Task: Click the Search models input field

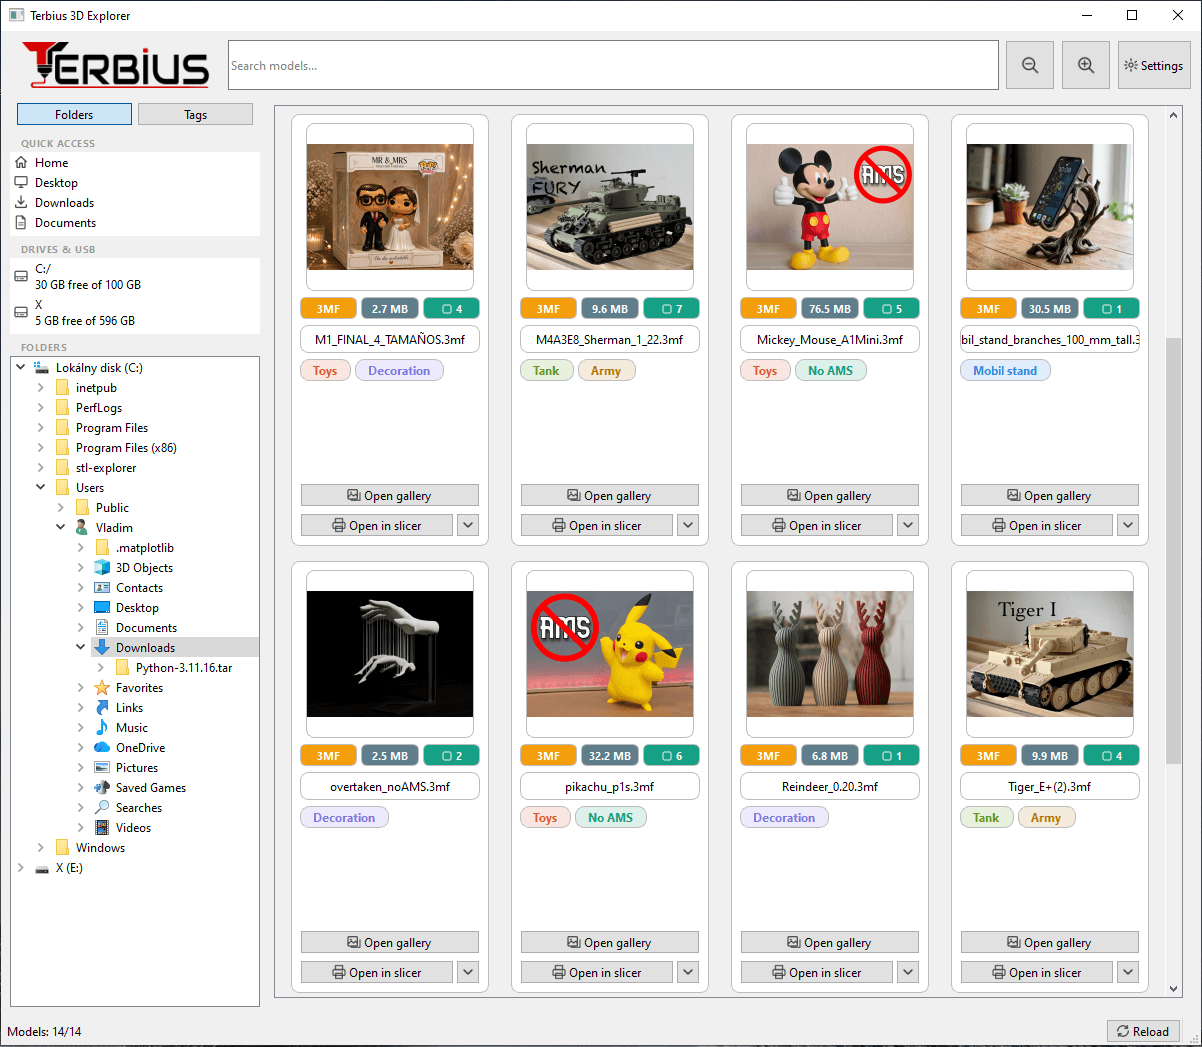Action: pyautogui.click(x=613, y=65)
